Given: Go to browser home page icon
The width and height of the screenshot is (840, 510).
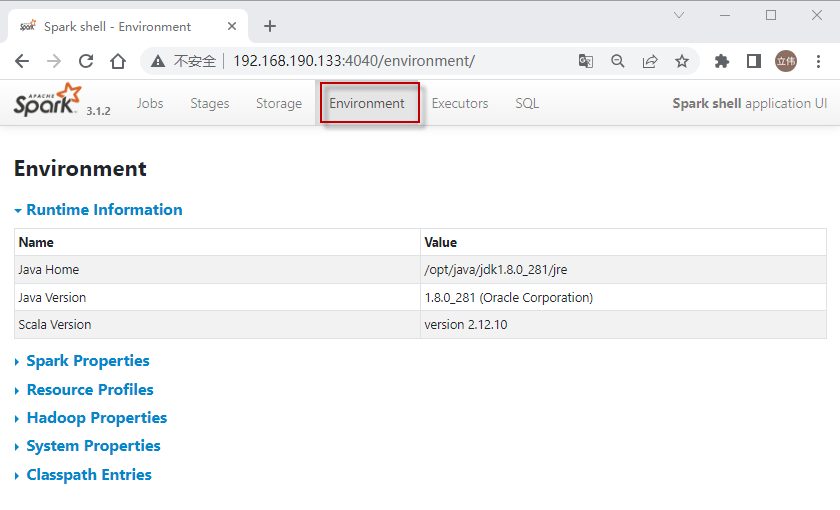Looking at the screenshot, I should 118,61.
